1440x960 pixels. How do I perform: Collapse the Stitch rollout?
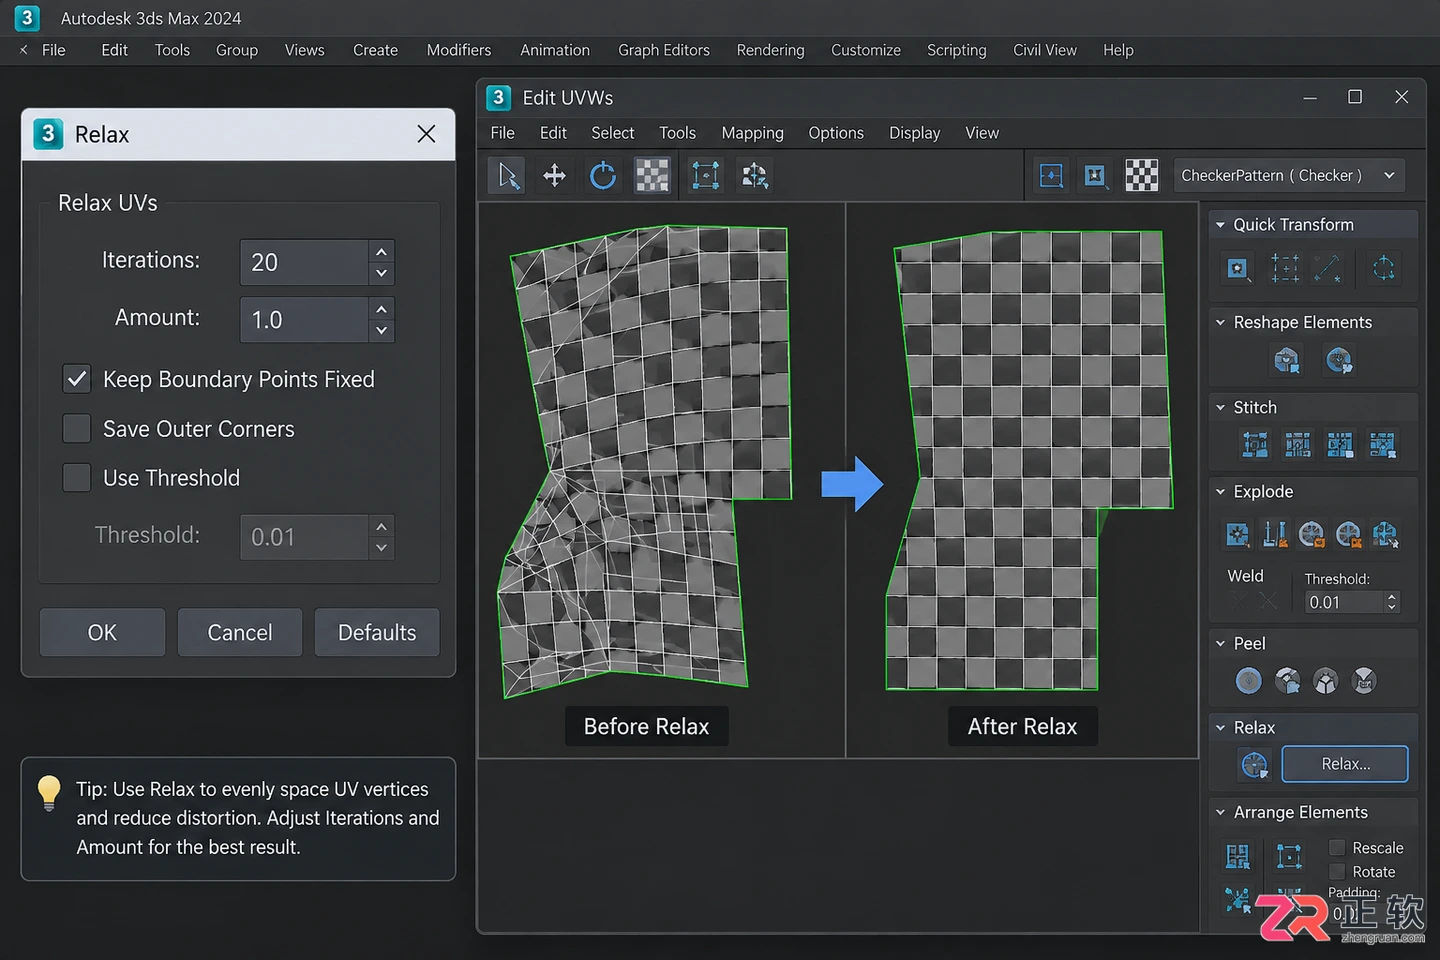(1220, 407)
